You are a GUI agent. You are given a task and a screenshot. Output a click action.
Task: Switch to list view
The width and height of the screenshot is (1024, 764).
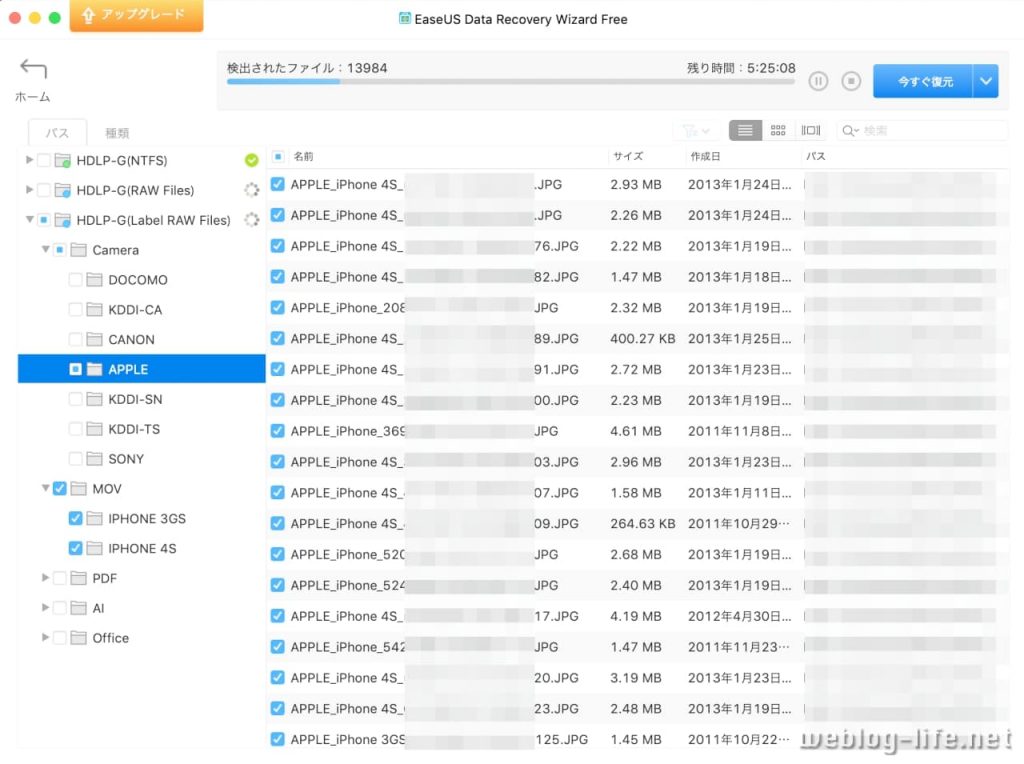coord(745,130)
